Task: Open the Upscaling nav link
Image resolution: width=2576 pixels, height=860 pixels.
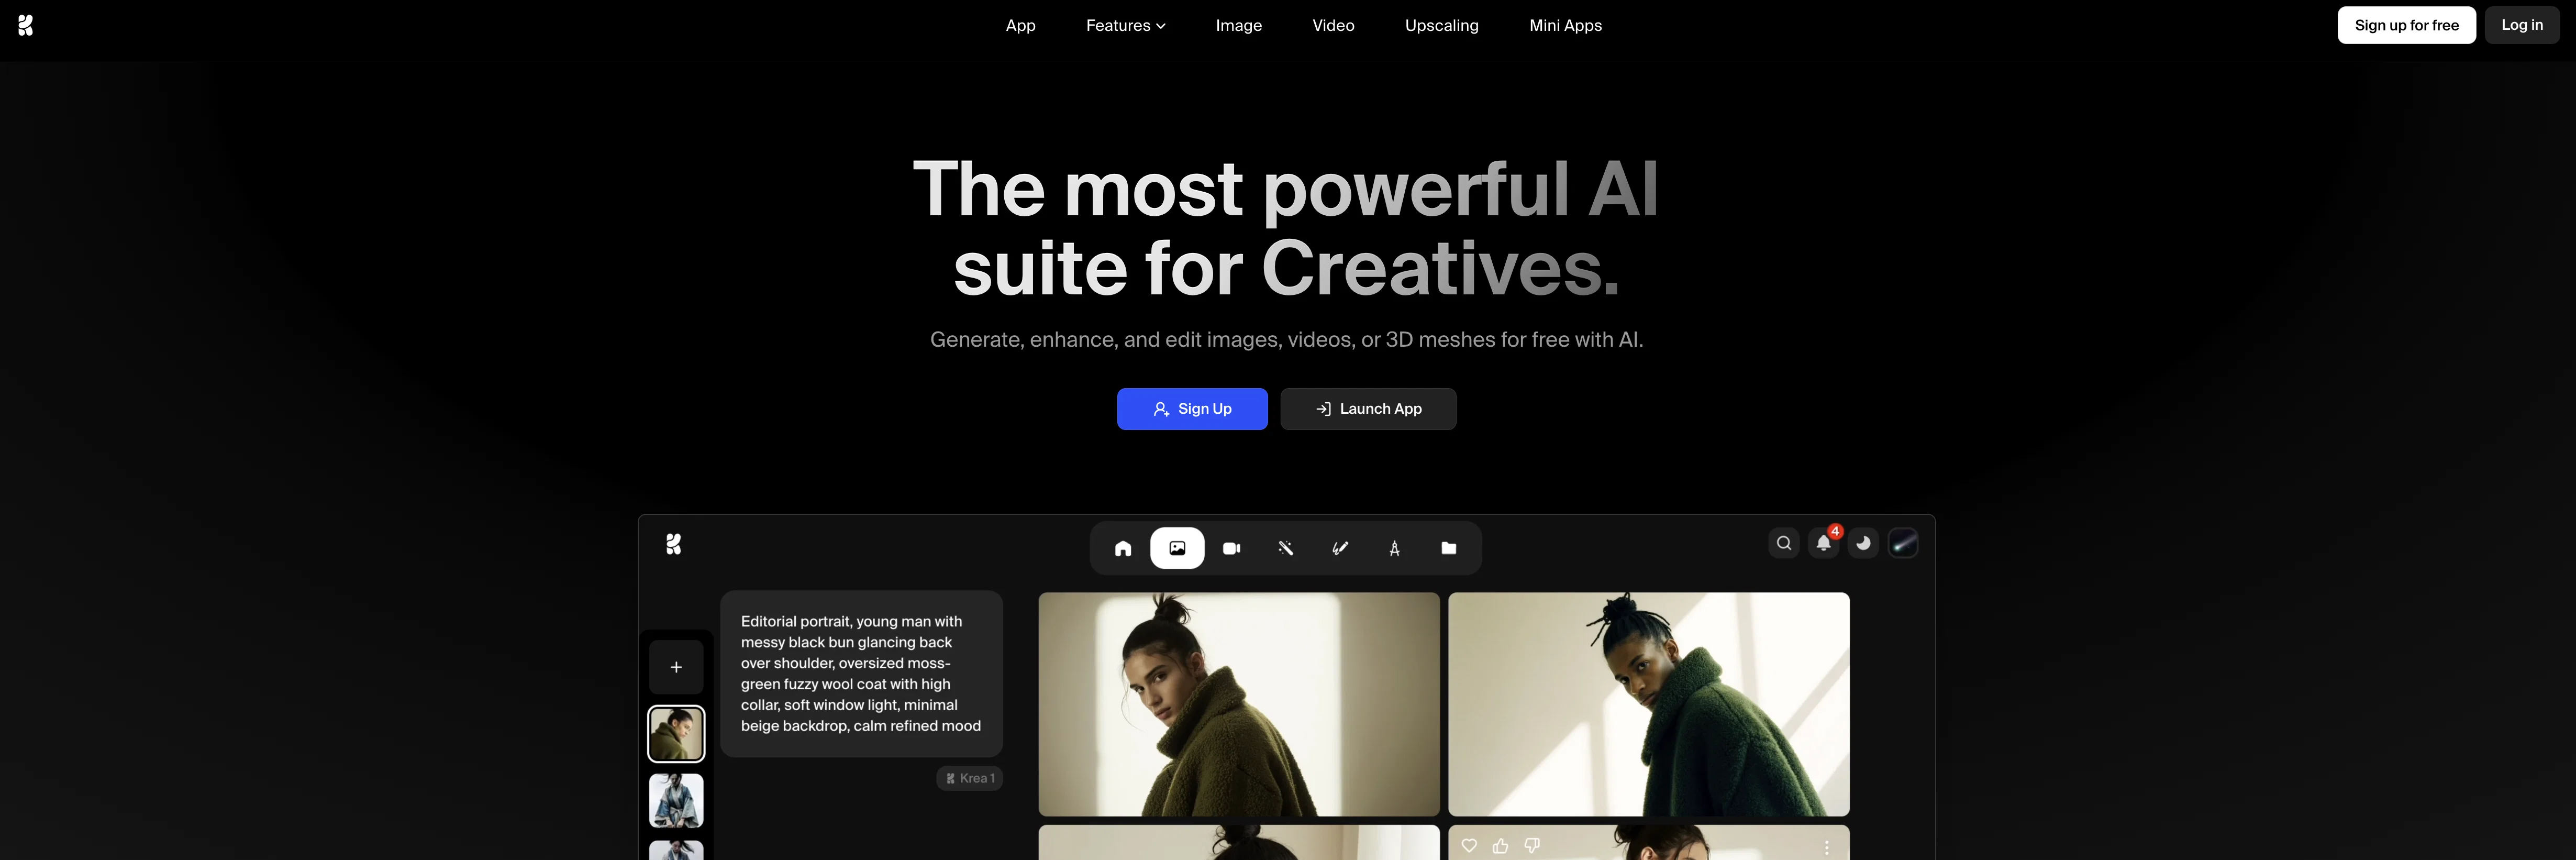Action: click(x=1441, y=25)
